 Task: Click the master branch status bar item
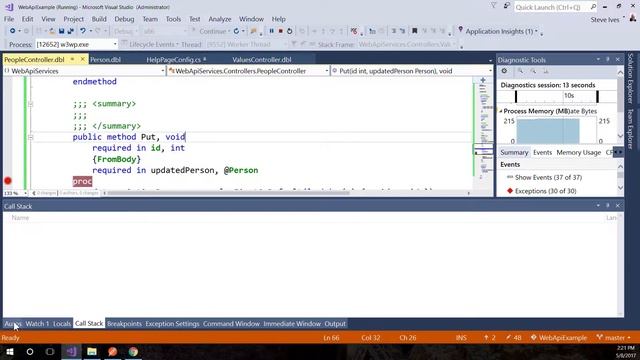[x=613, y=338]
